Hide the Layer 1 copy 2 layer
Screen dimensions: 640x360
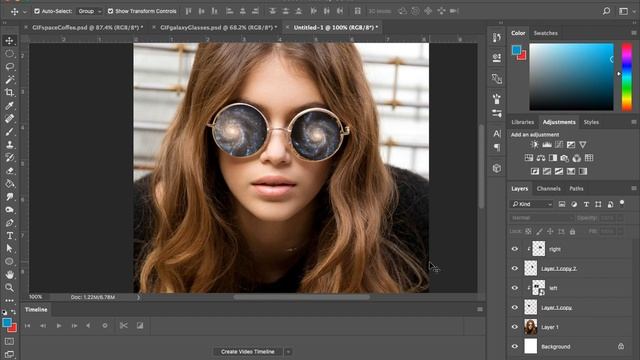click(515, 269)
